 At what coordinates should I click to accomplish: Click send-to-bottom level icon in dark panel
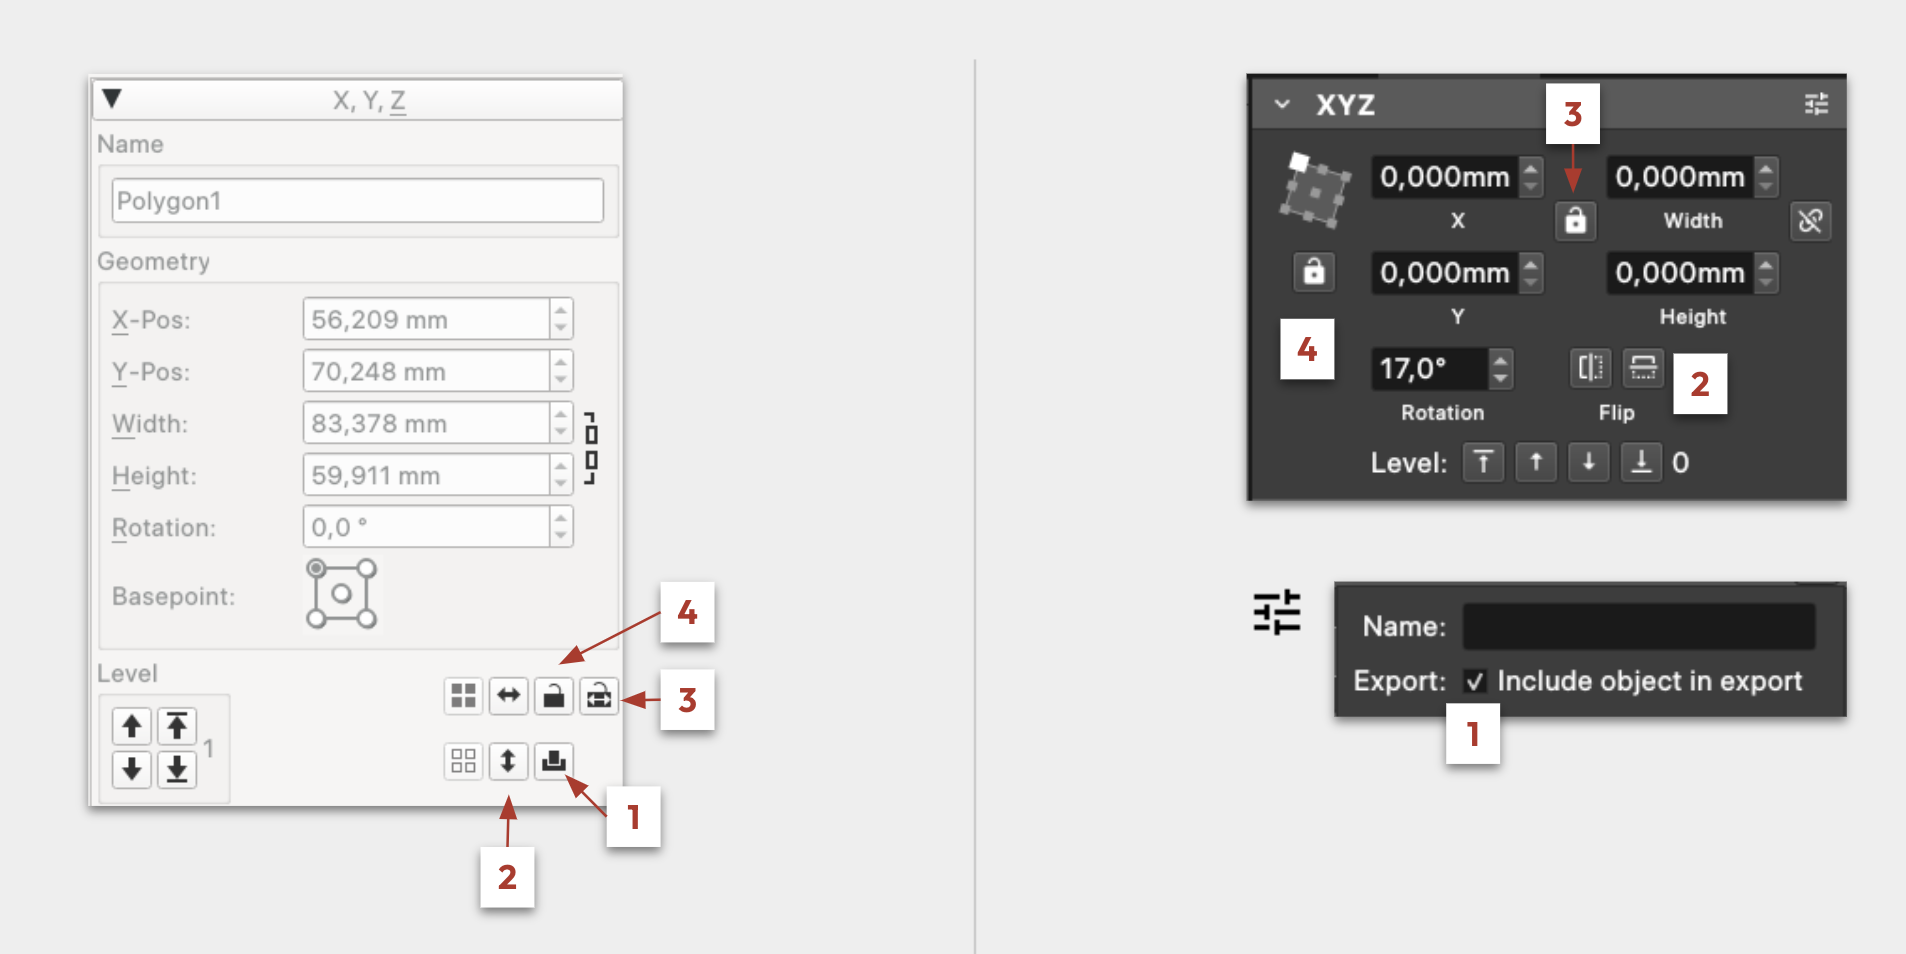tap(1641, 462)
